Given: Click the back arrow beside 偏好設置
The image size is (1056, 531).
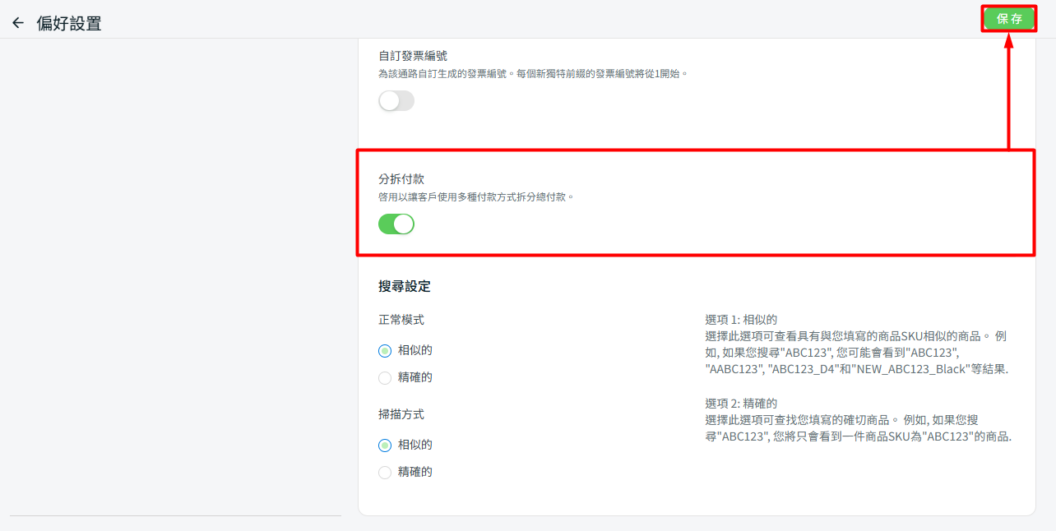Looking at the screenshot, I should 18,23.
